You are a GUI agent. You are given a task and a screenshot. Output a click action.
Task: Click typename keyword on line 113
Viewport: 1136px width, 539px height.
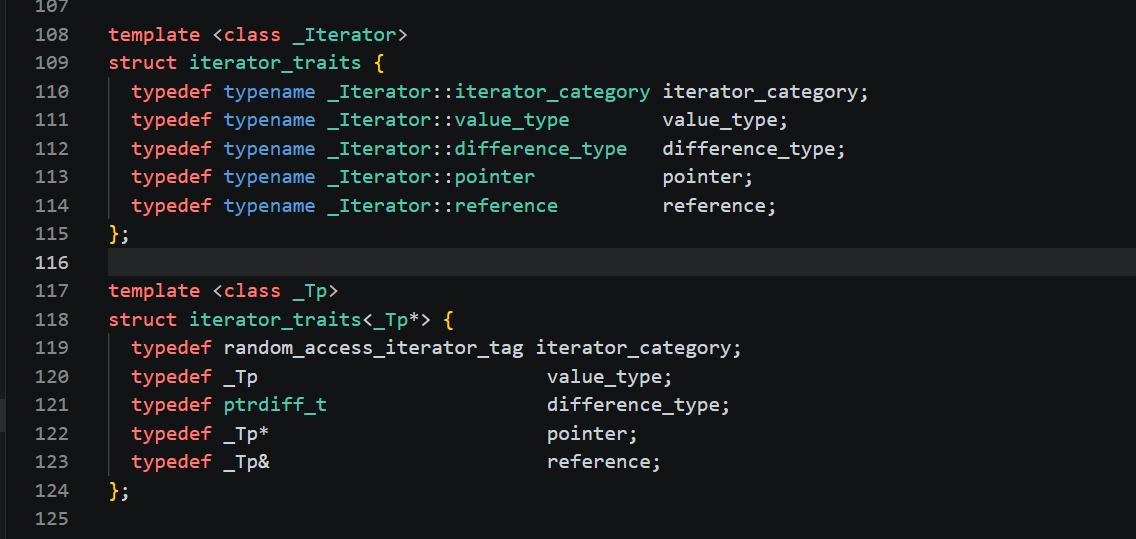(270, 177)
